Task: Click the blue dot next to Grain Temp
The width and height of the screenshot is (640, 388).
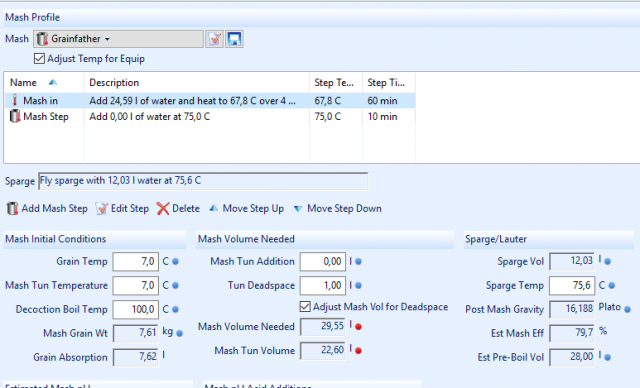Action: [x=176, y=262]
